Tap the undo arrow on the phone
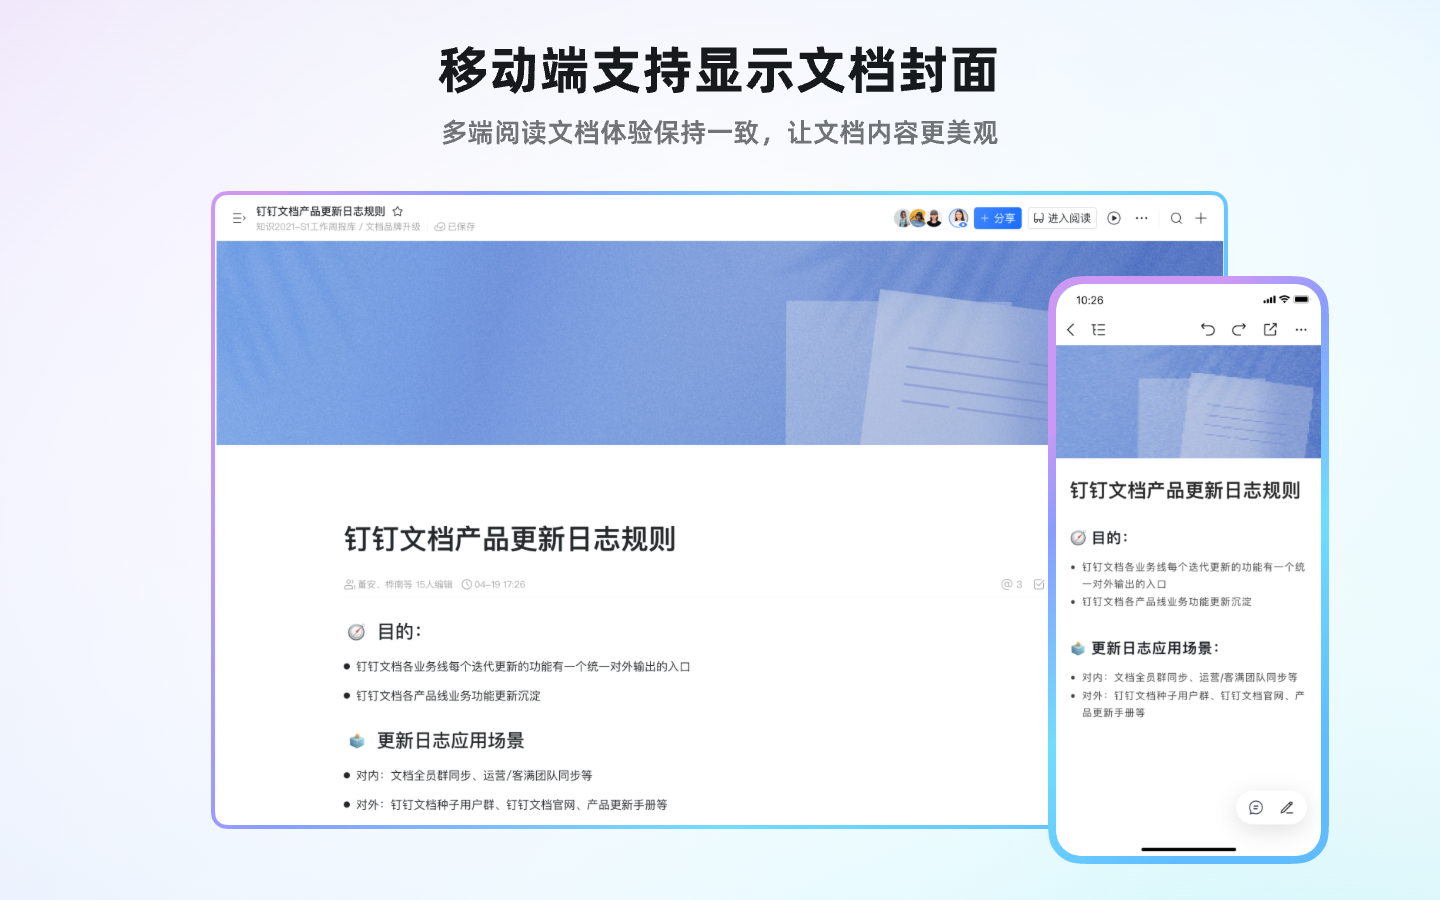Image resolution: width=1440 pixels, height=900 pixels. (x=1208, y=330)
